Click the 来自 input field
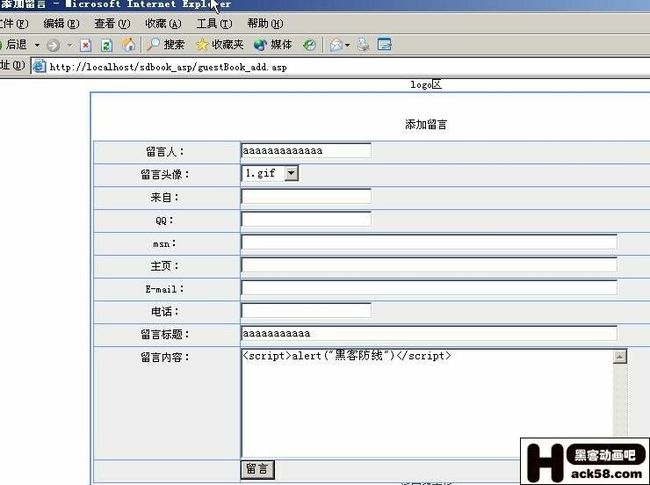The height and width of the screenshot is (485, 650). pos(306,196)
